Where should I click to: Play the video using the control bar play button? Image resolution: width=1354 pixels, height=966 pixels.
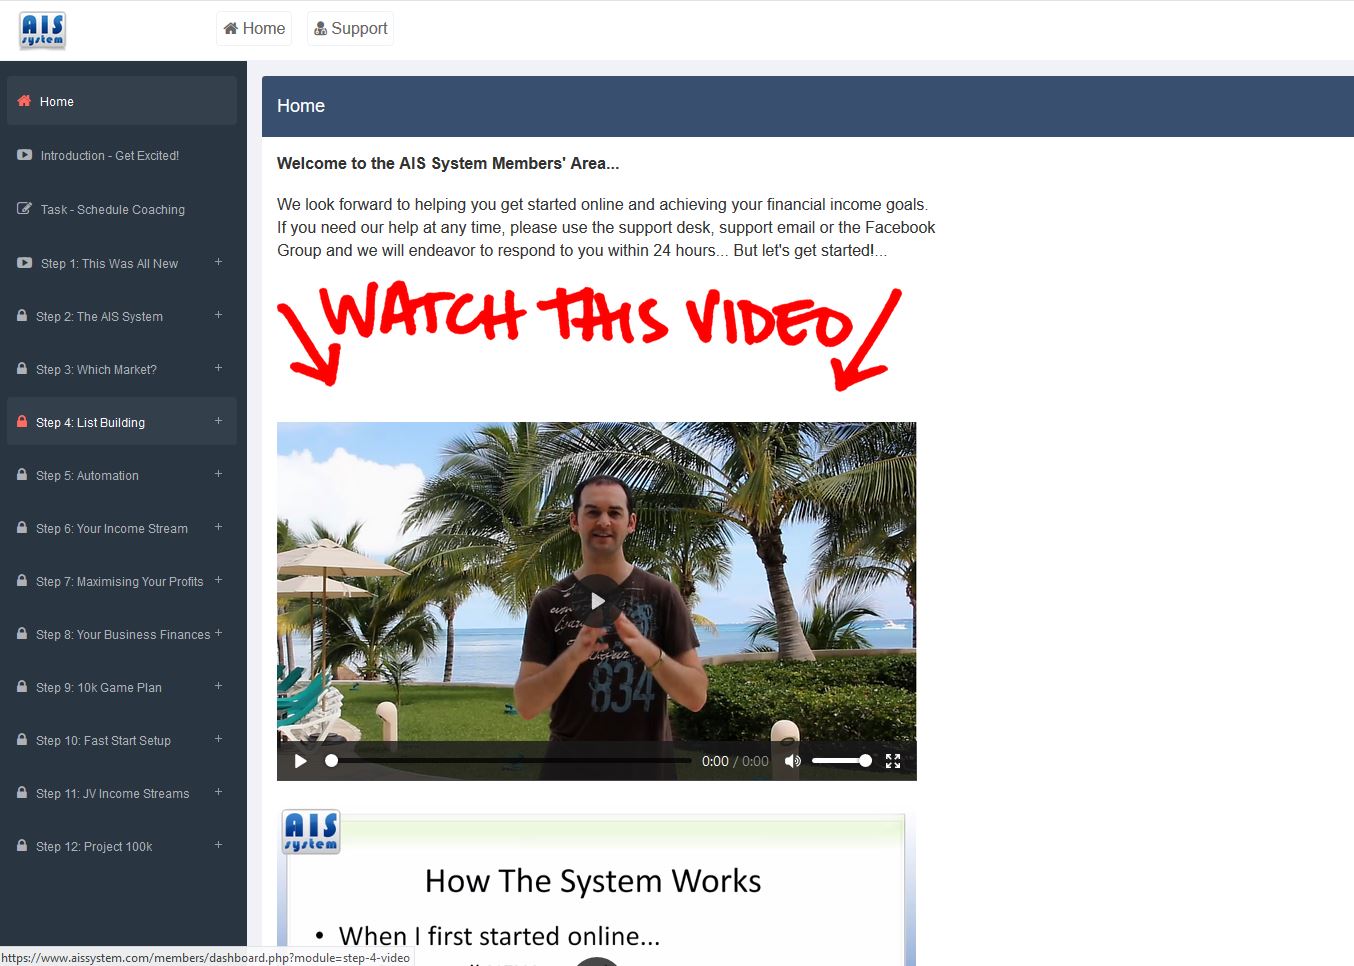(x=300, y=761)
